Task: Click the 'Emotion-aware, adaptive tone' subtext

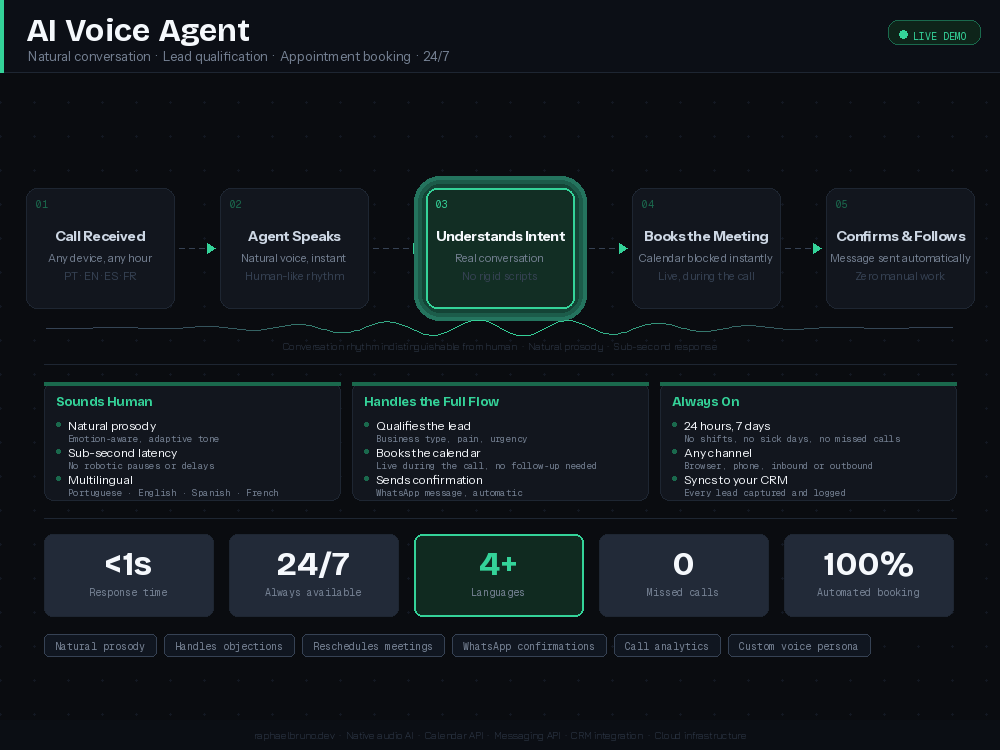Action: [x=143, y=439]
